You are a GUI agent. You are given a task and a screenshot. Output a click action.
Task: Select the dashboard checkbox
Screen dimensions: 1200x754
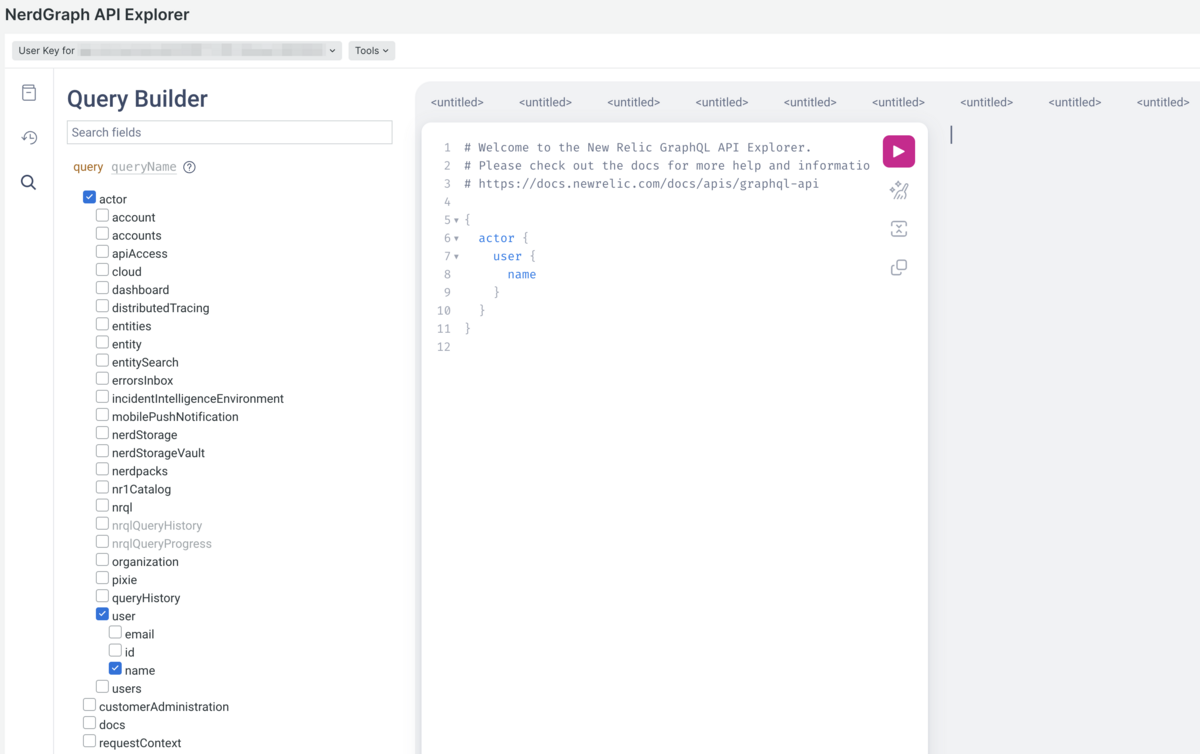coord(102,288)
